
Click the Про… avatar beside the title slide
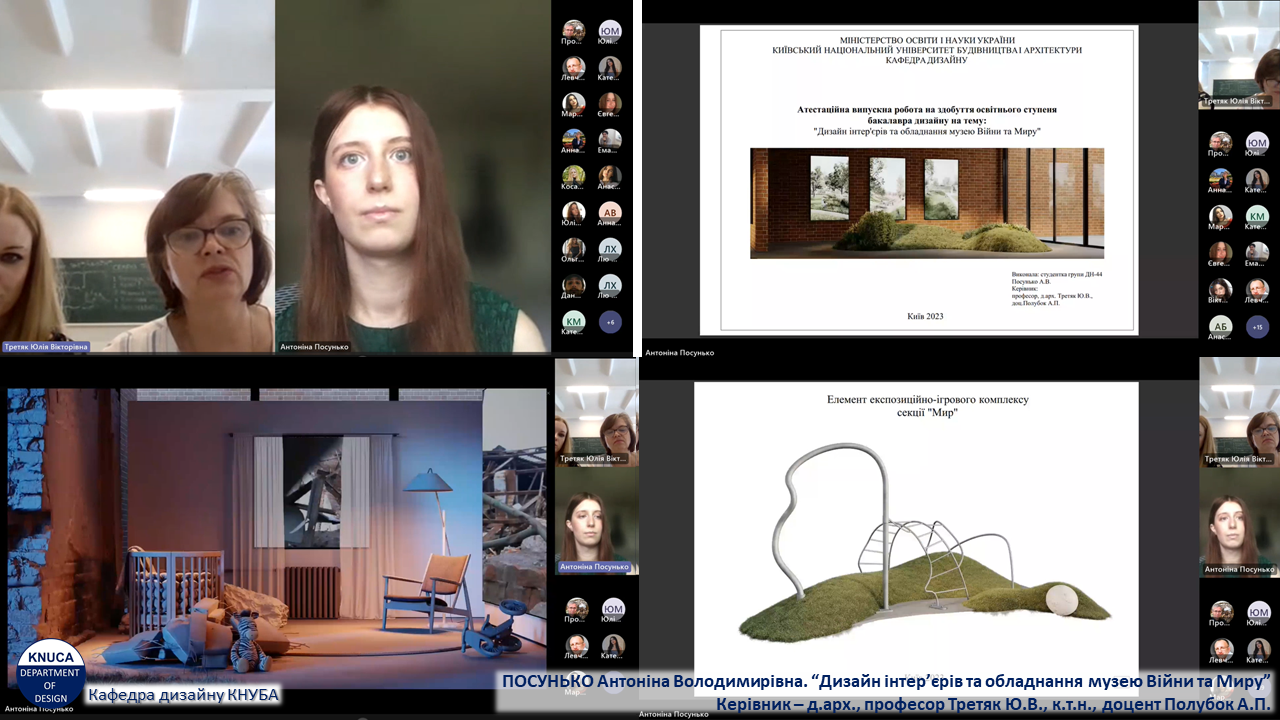[1220, 143]
